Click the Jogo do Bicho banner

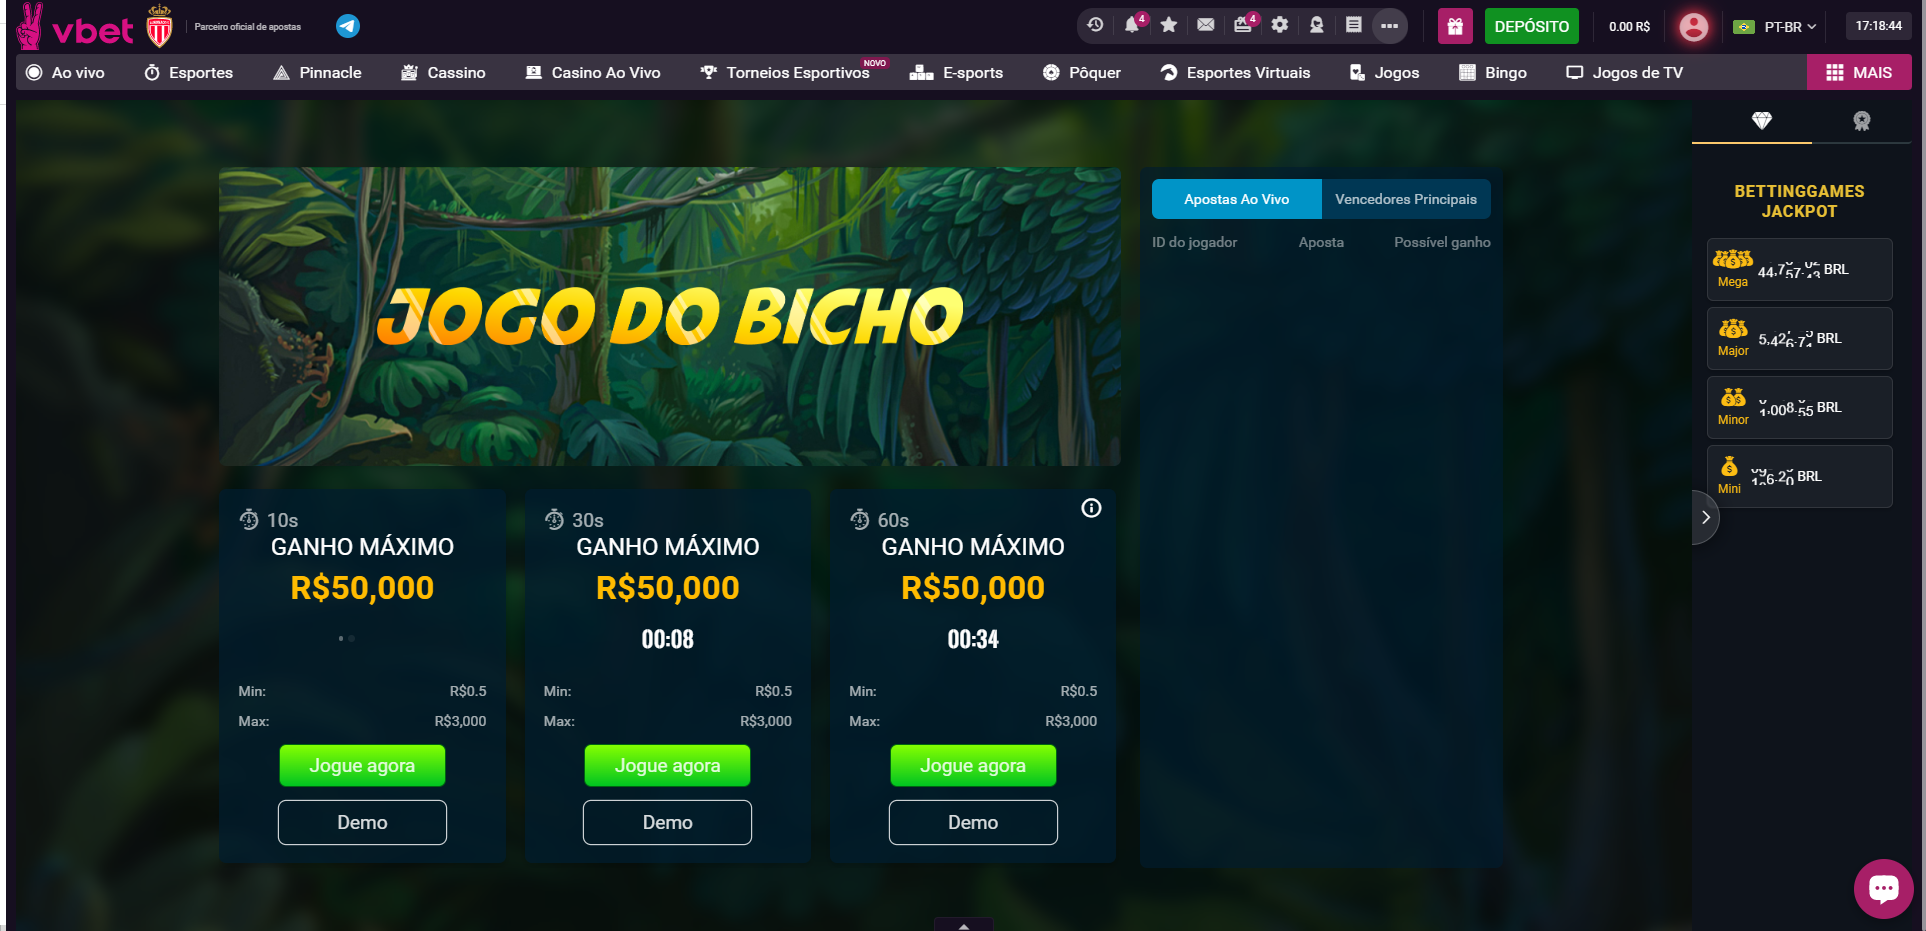point(670,316)
